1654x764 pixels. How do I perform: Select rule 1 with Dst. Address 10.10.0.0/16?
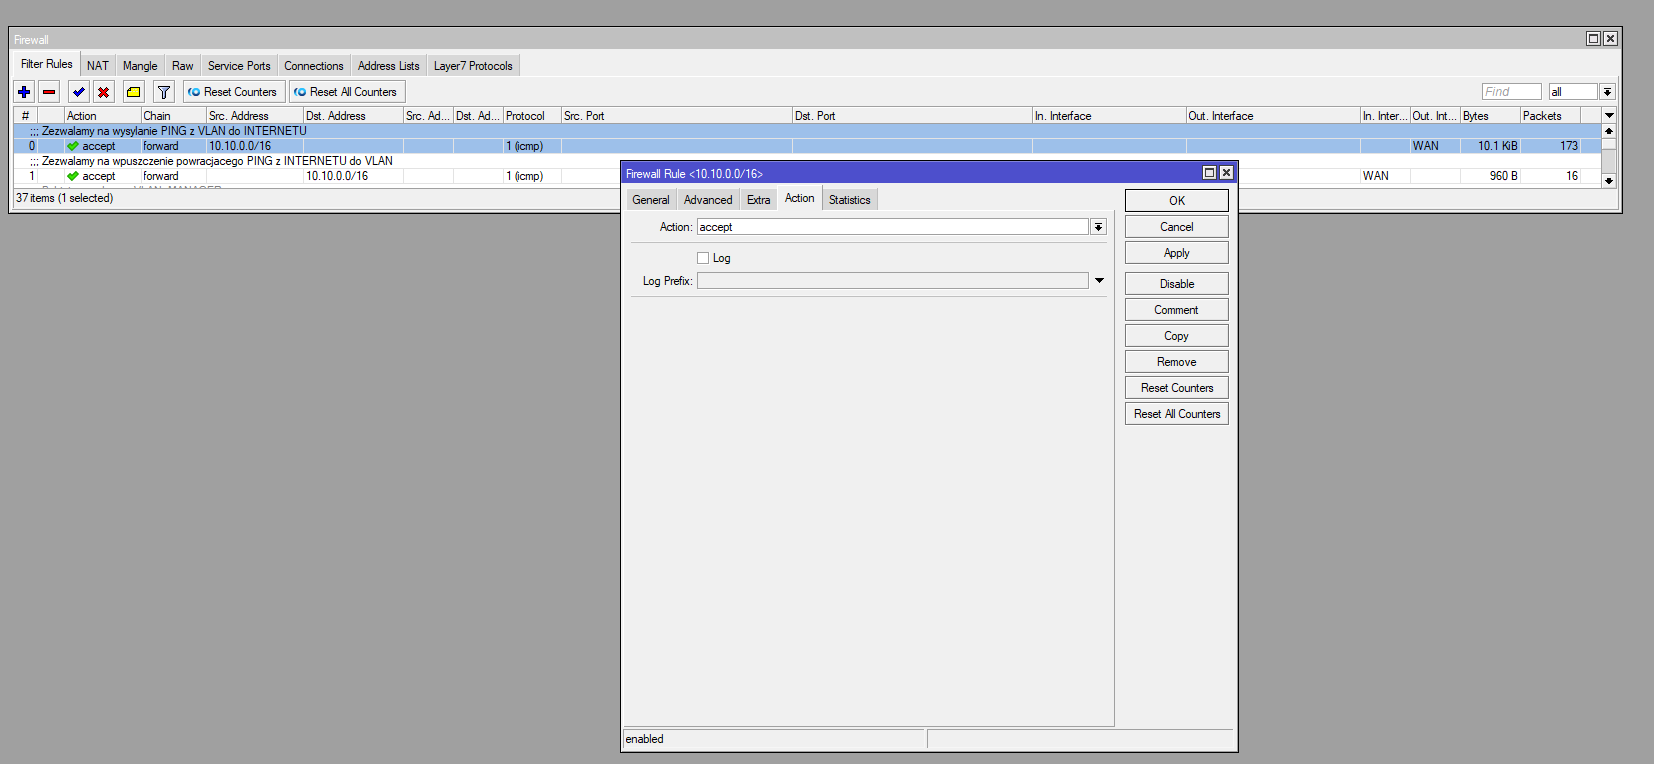coord(336,176)
